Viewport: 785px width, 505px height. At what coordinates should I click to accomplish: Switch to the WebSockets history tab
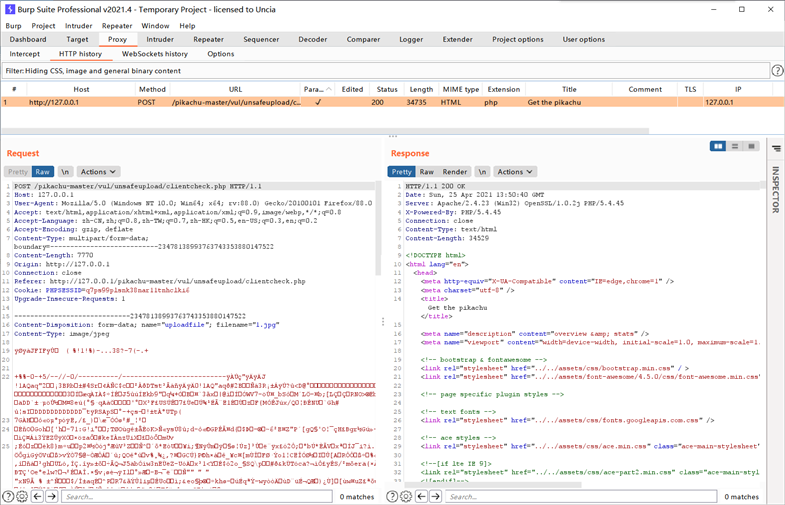click(x=155, y=54)
